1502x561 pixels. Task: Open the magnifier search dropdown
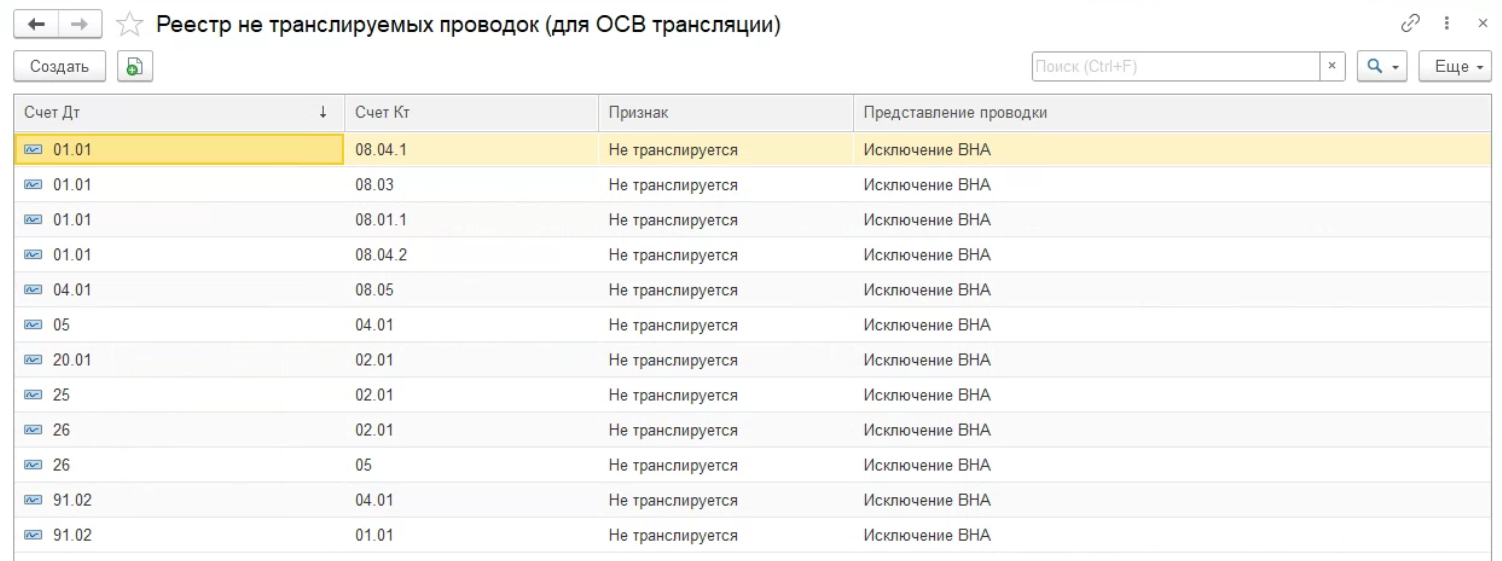[x=1382, y=67]
